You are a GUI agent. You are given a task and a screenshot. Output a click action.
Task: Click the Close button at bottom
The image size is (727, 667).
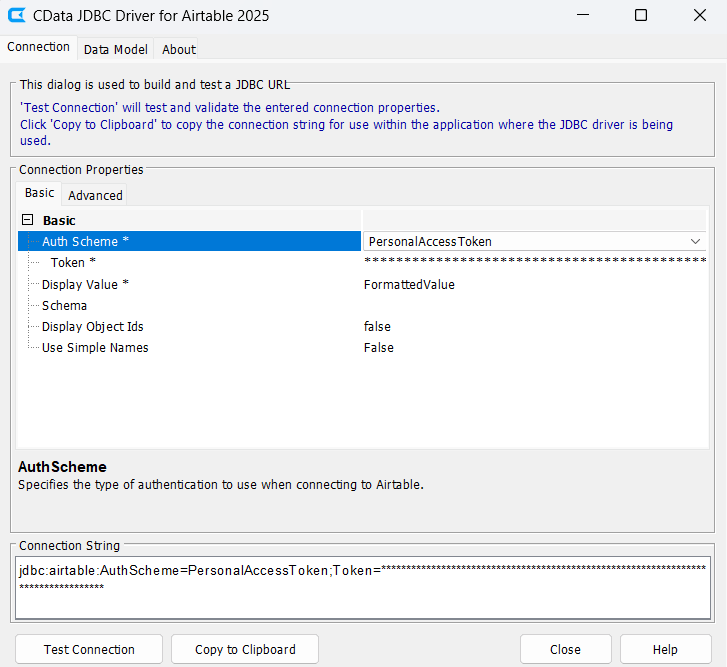coord(565,649)
